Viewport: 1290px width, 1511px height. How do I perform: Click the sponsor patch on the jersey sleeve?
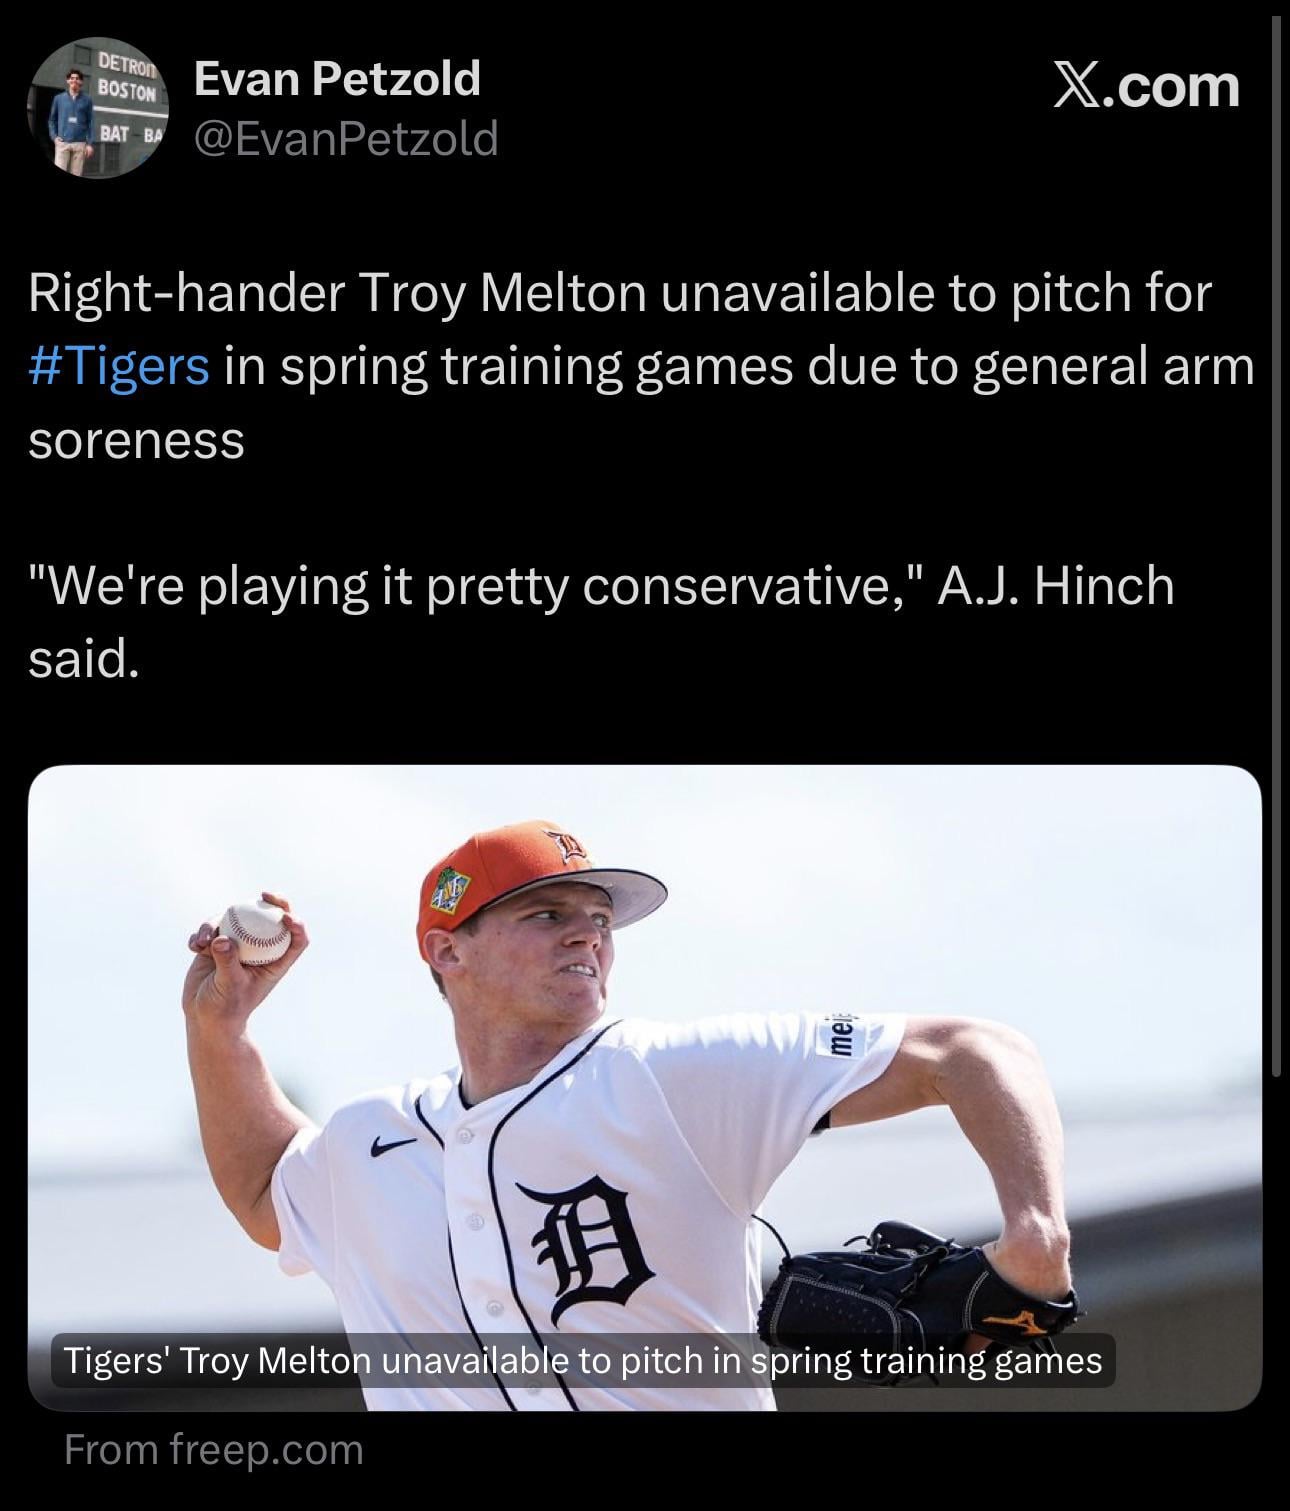(841, 1030)
